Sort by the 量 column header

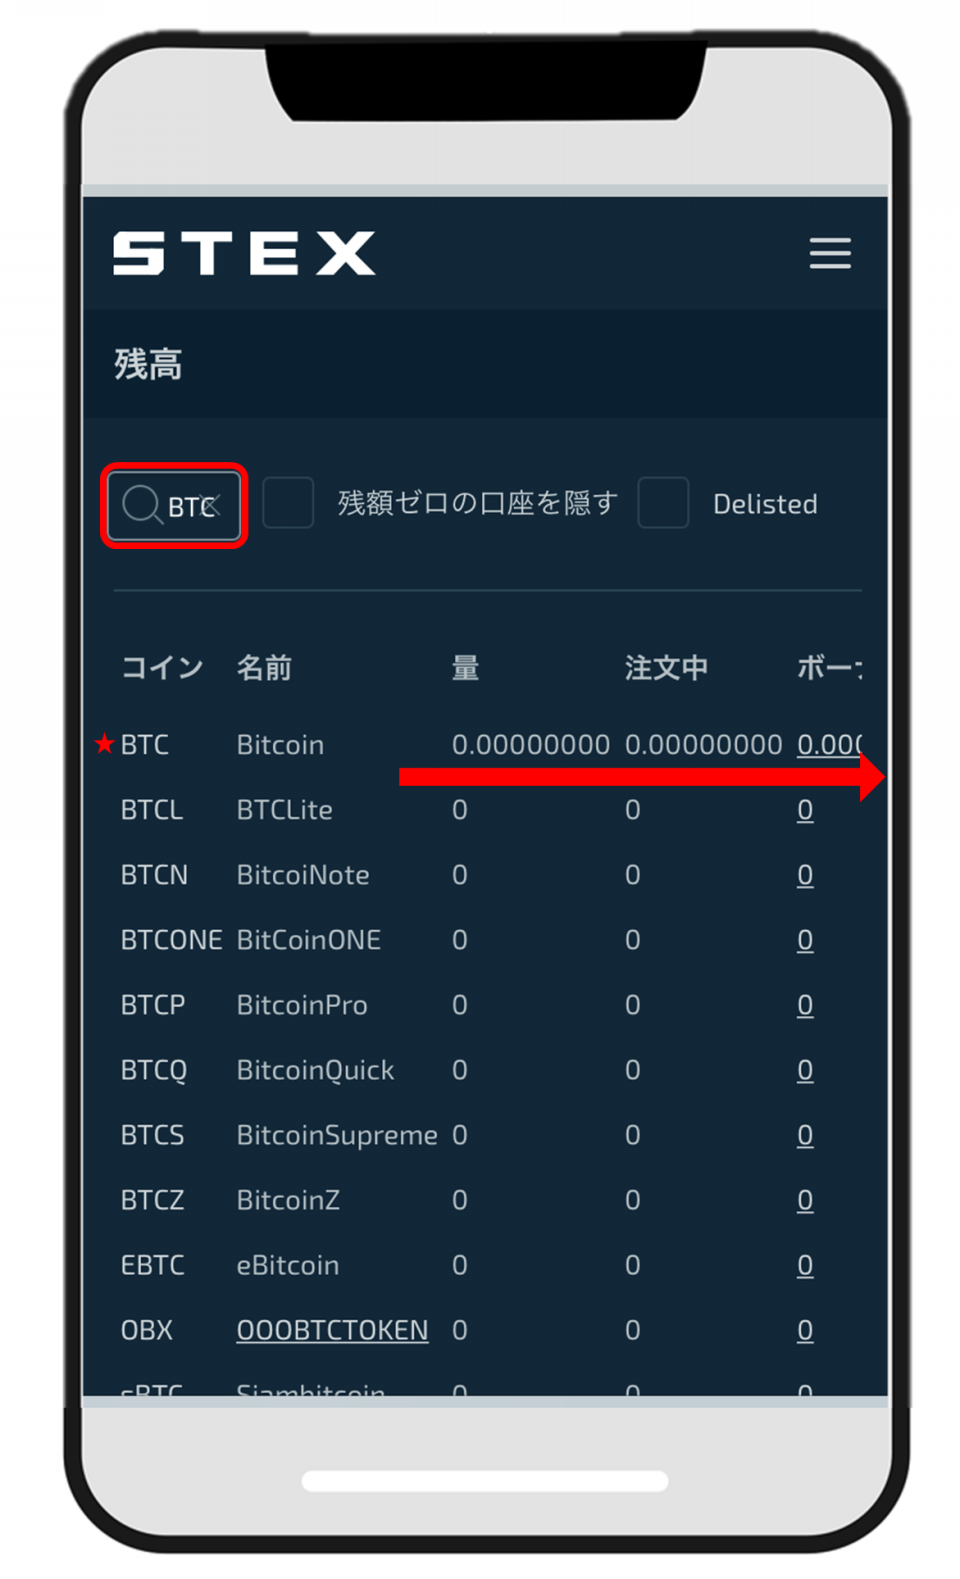point(465,668)
